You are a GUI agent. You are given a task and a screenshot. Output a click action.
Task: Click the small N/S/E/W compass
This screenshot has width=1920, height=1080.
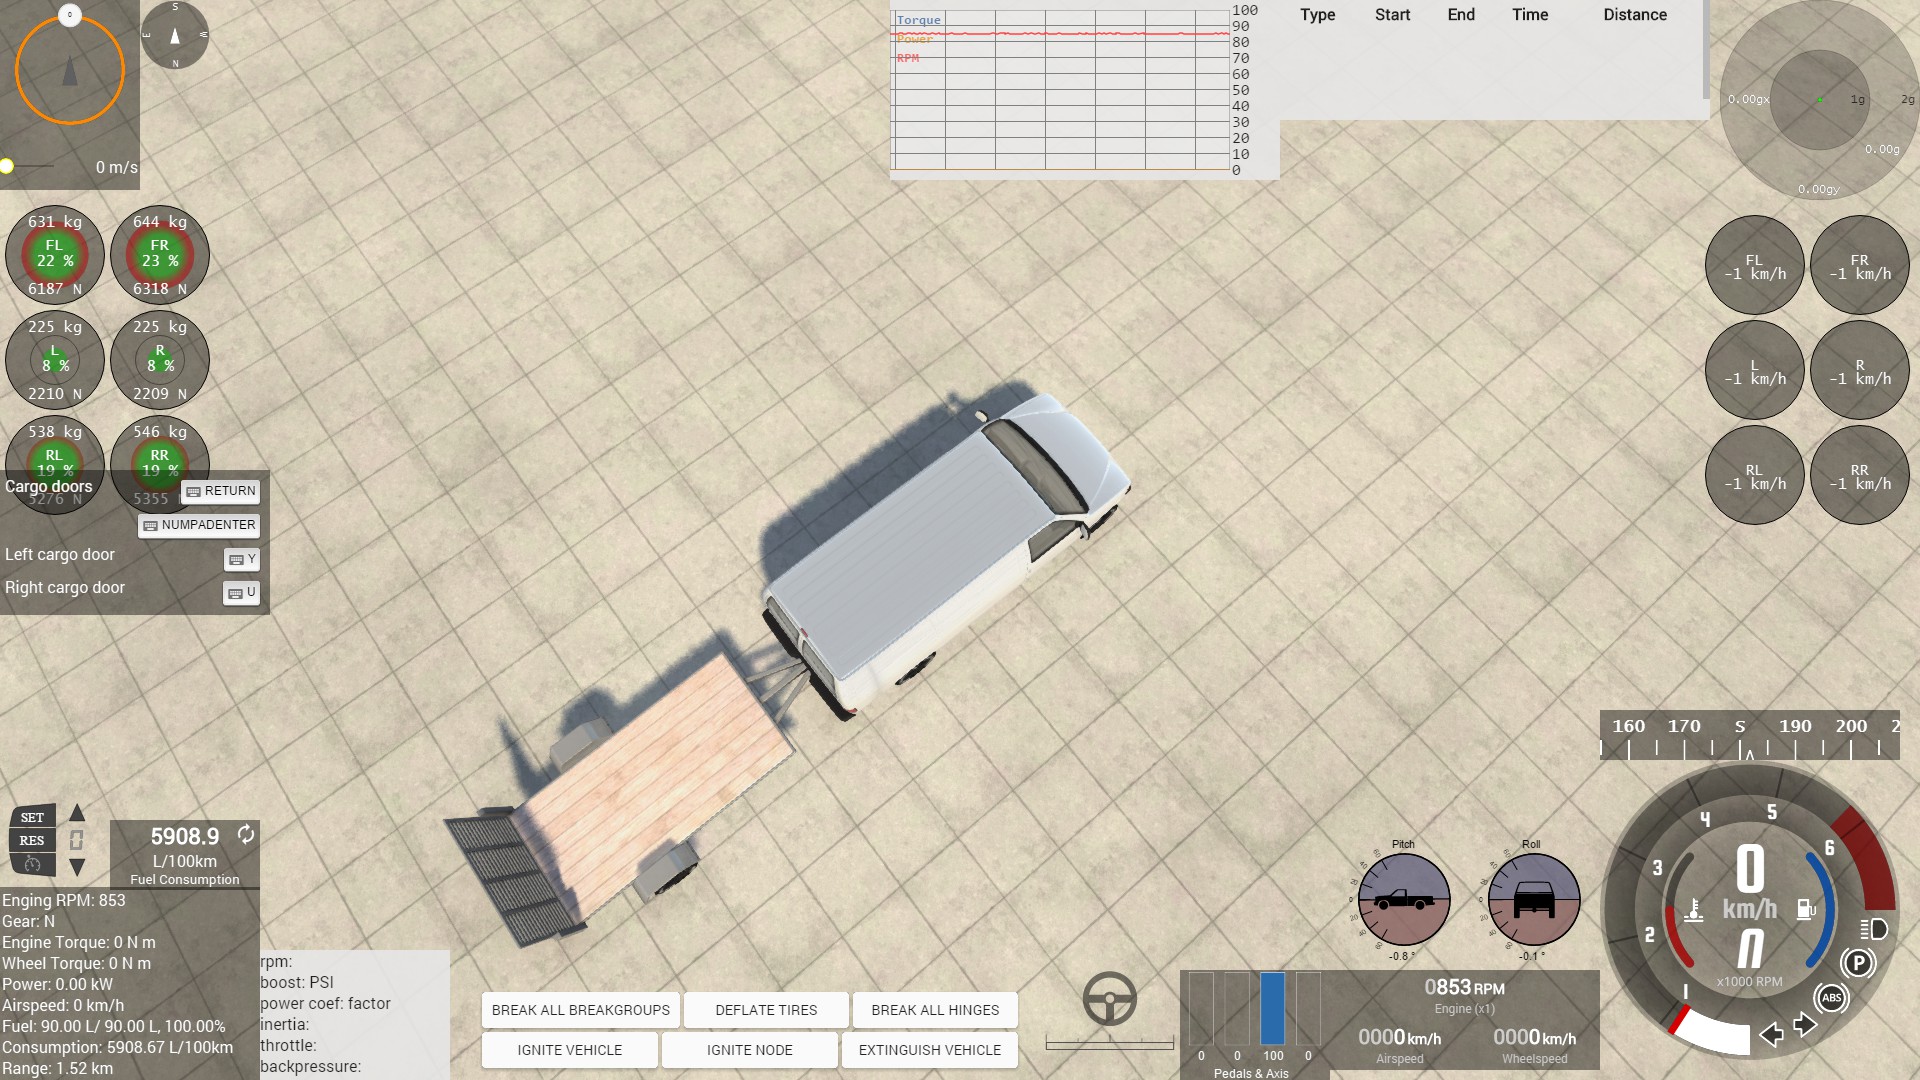click(175, 35)
